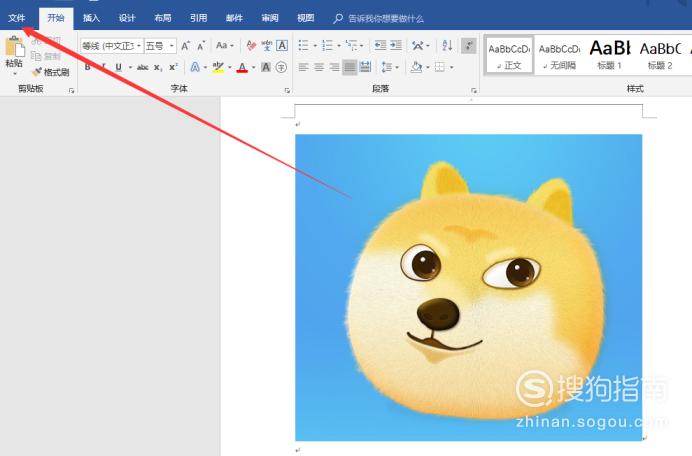Toggle show paragraph marks
This screenshot has width=692, height=456.
point(468,45)
